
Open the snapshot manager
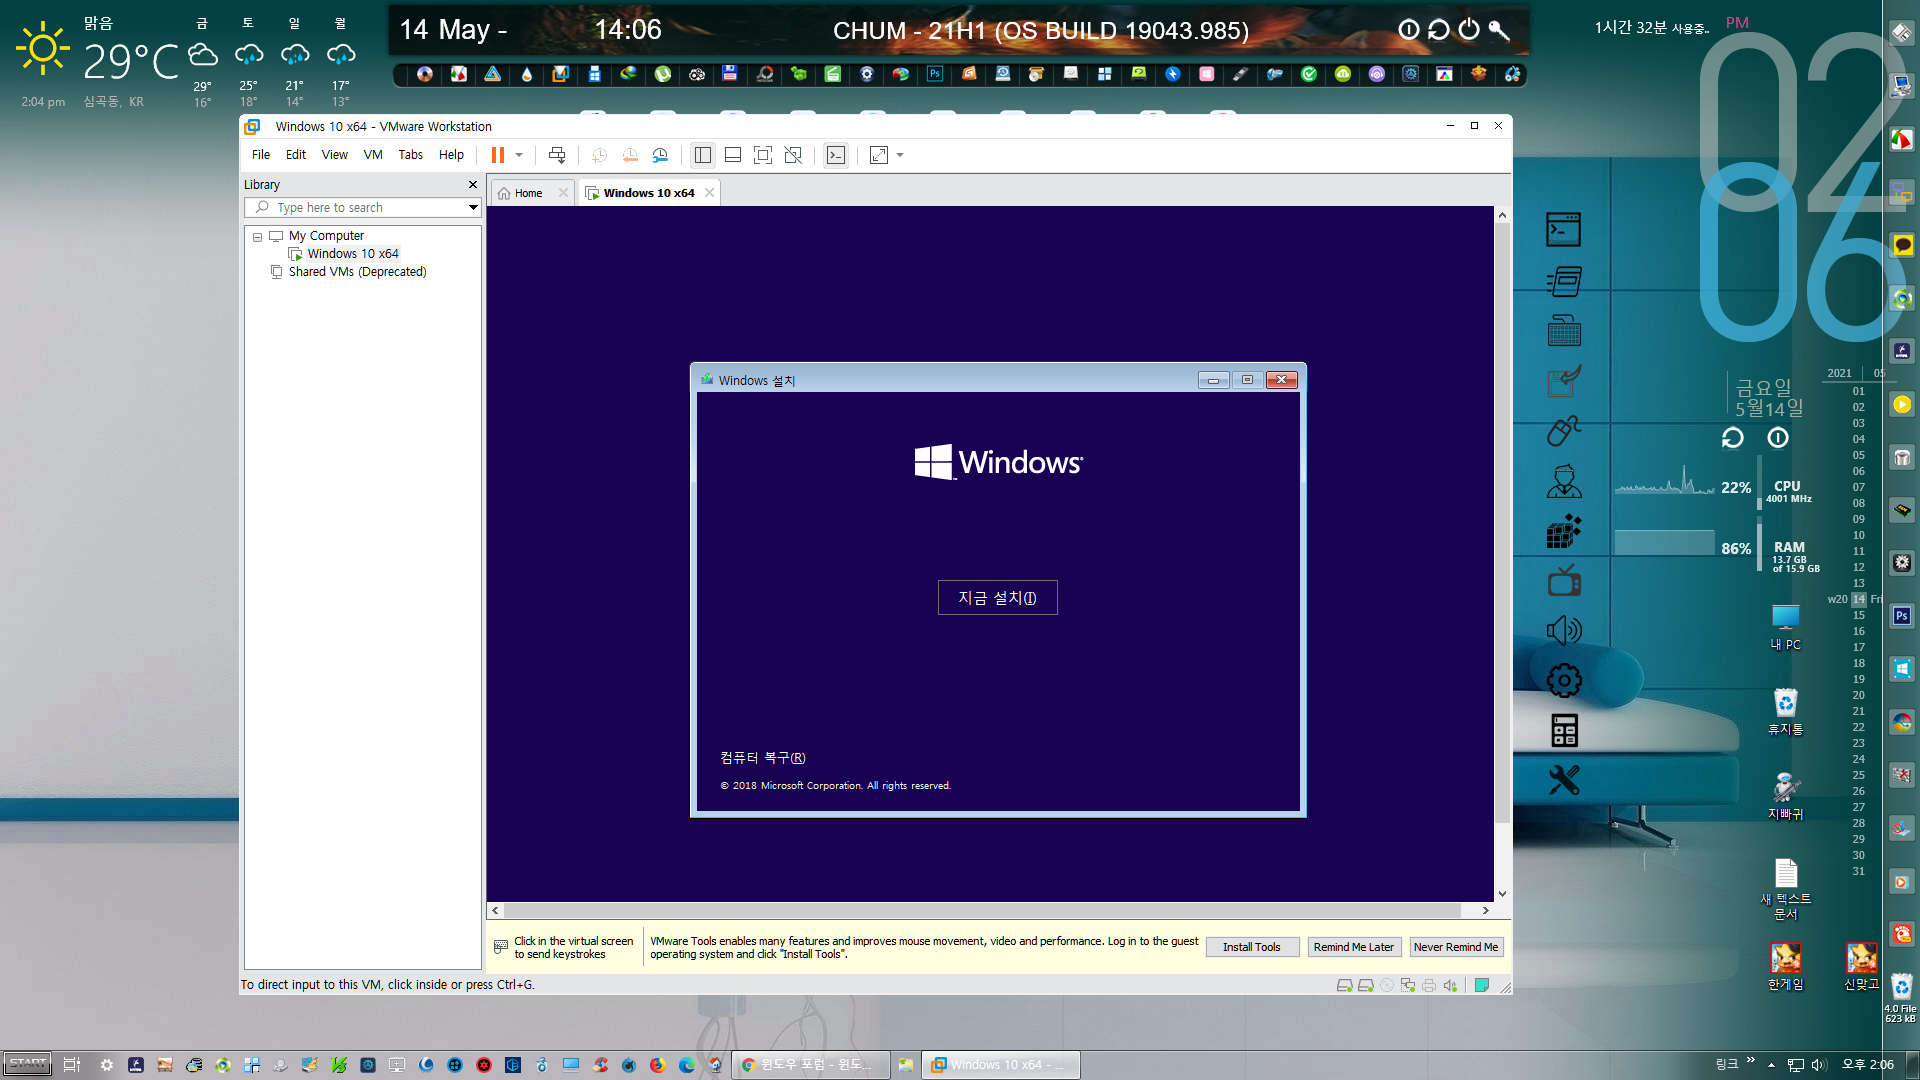(x=660, y=155)
